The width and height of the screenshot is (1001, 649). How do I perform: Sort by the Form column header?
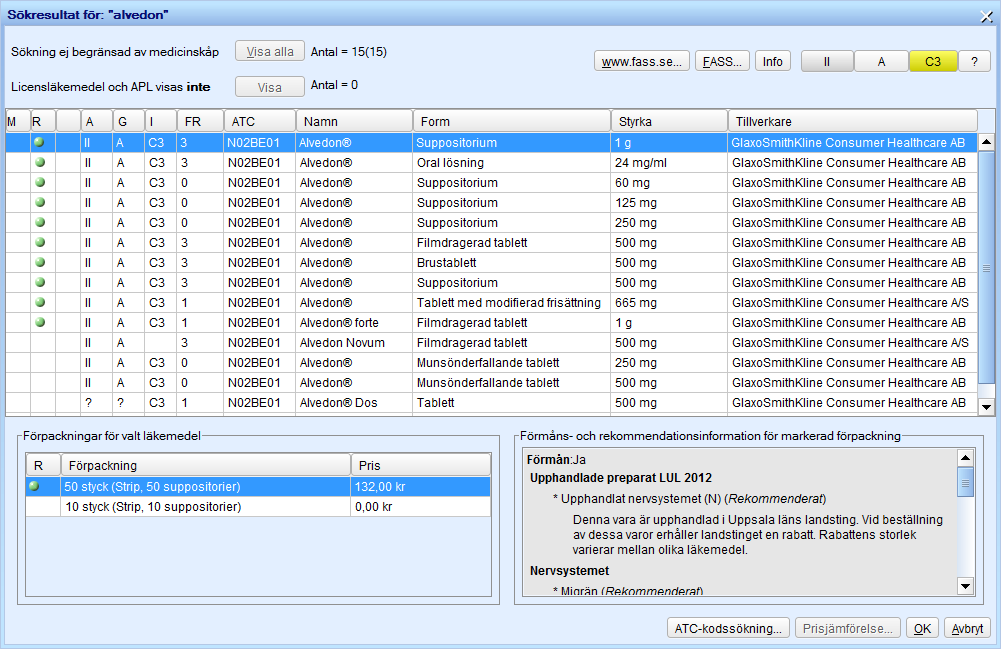tap(511, 121)
